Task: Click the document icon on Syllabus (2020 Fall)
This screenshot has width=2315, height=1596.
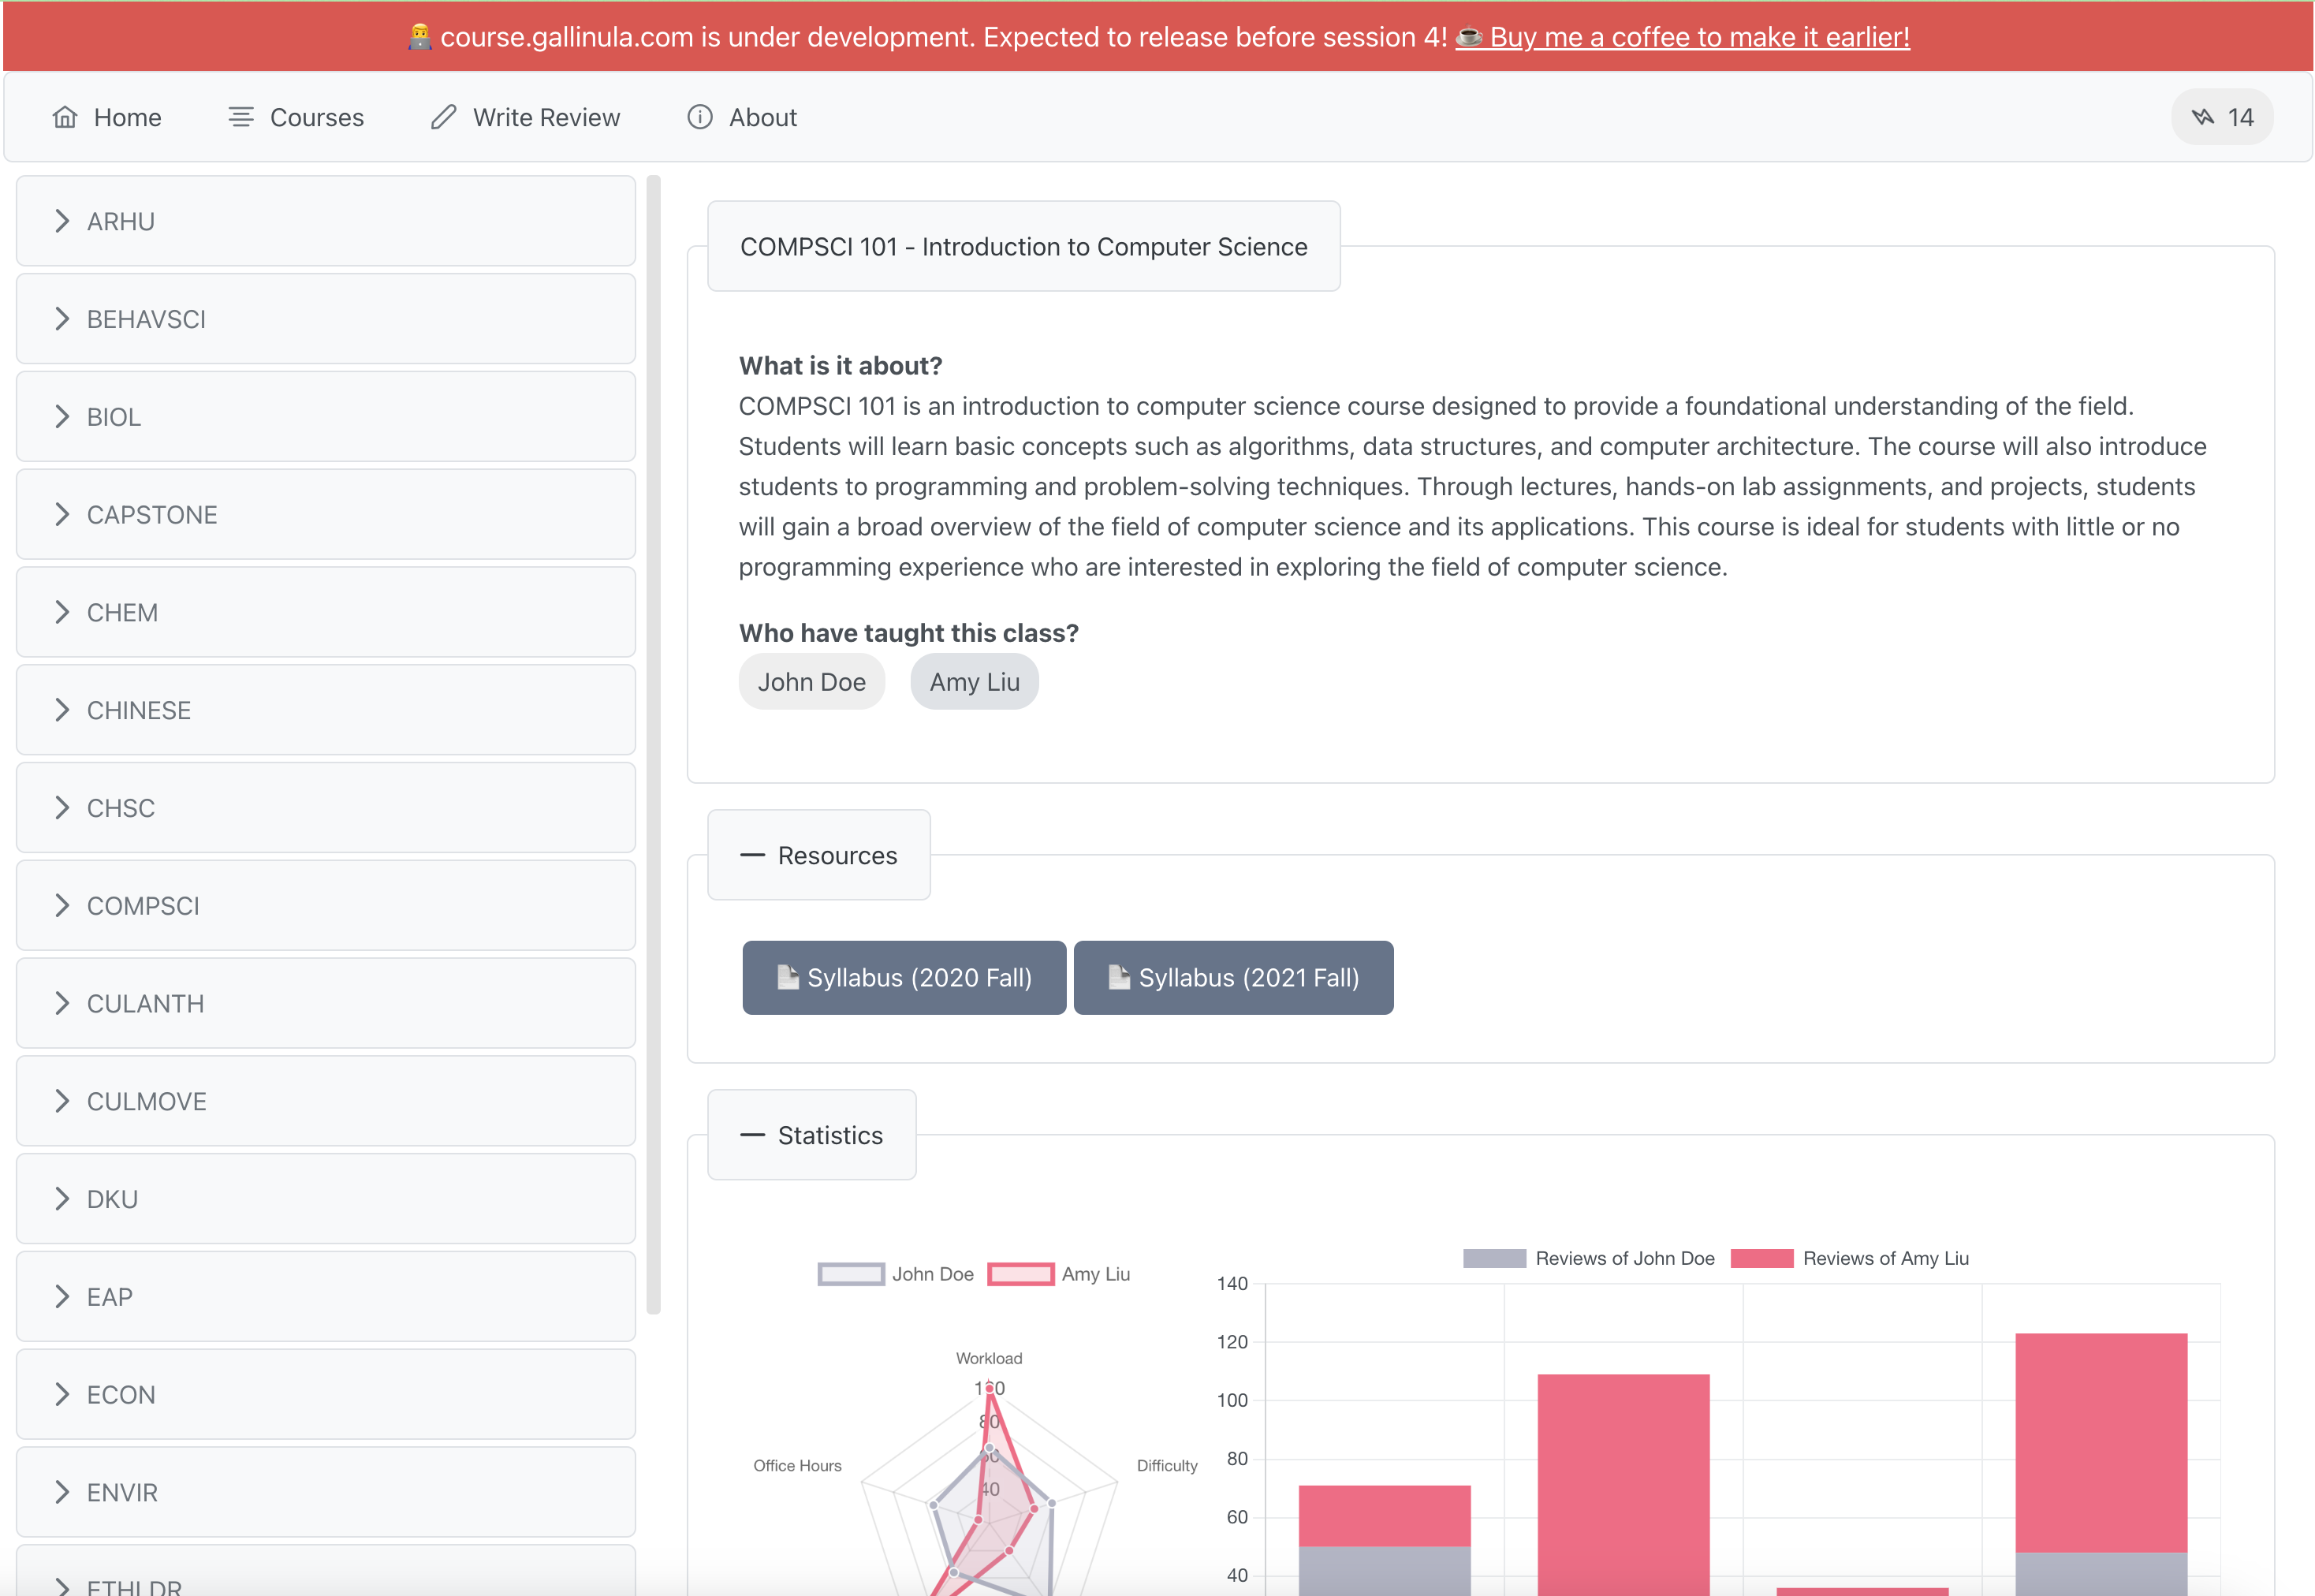Action: [788, 977]
